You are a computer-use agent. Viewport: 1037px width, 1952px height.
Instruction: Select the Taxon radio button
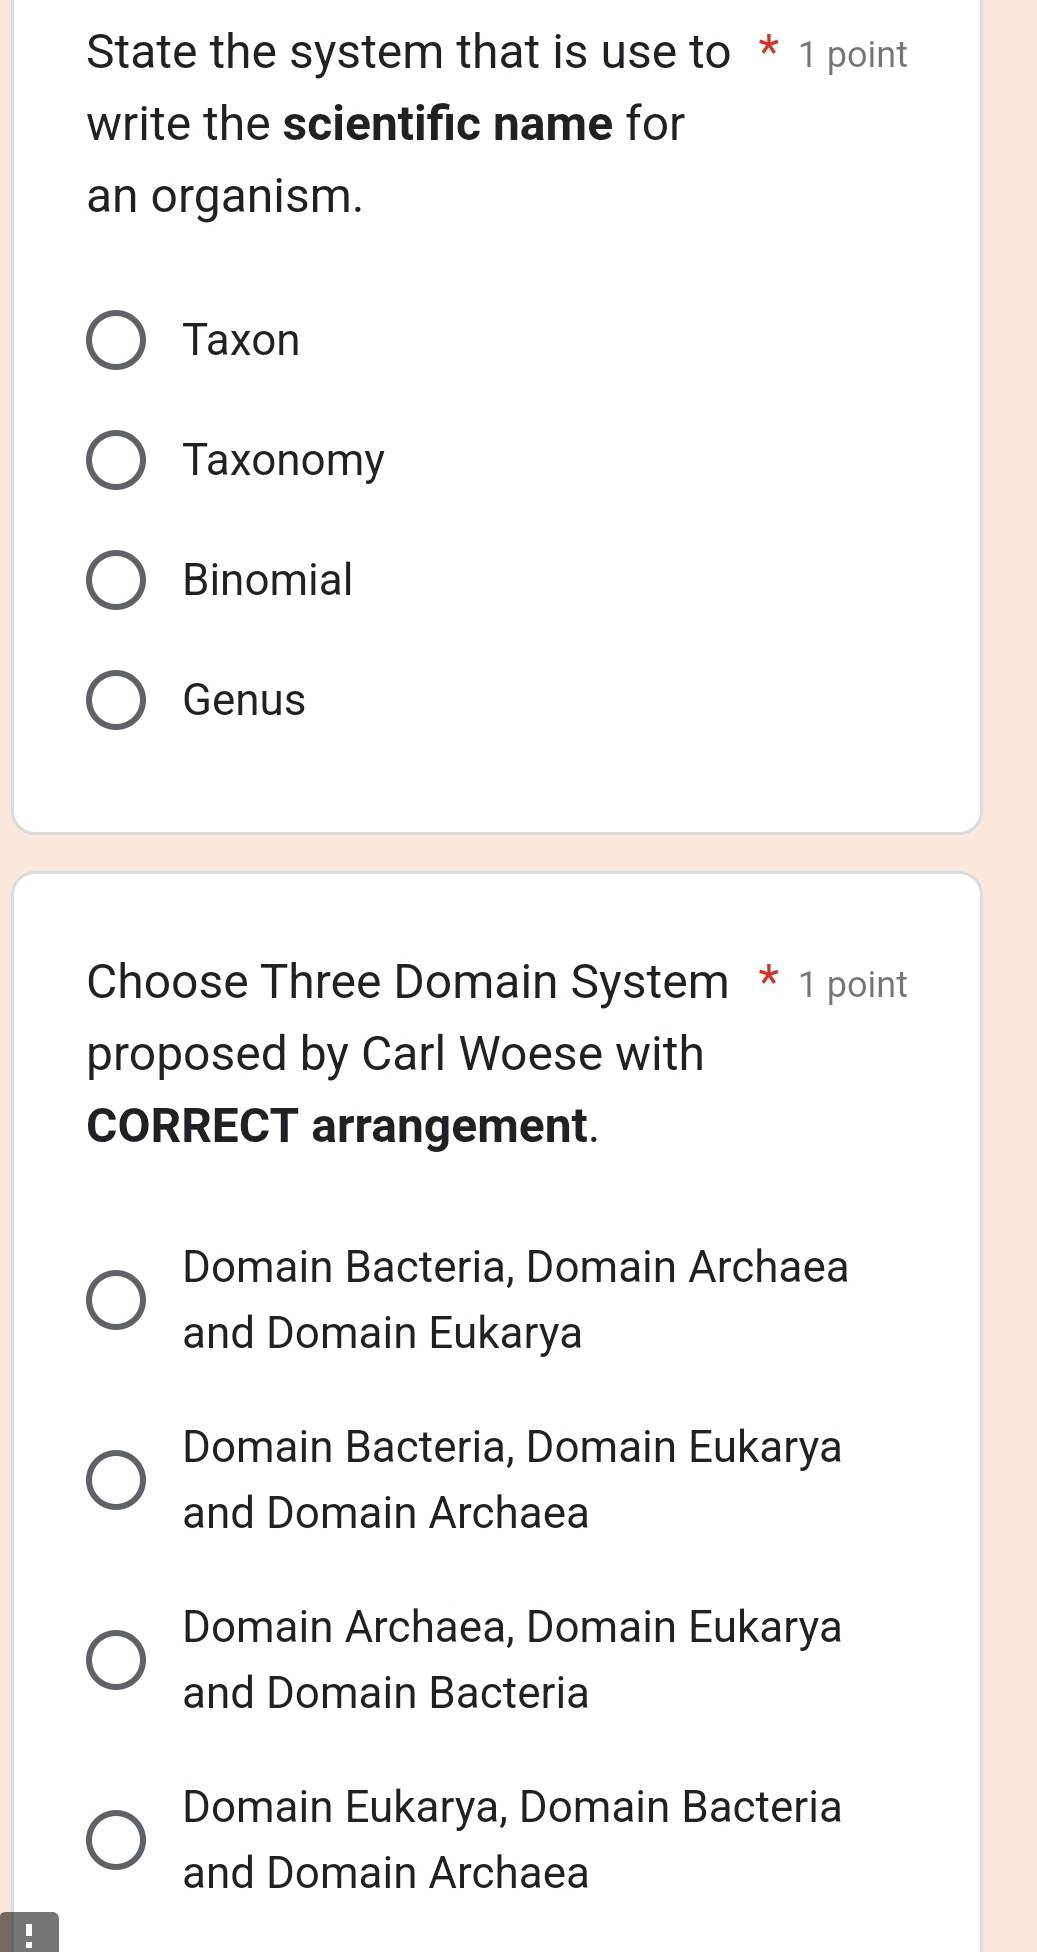(x=115, y=341)
